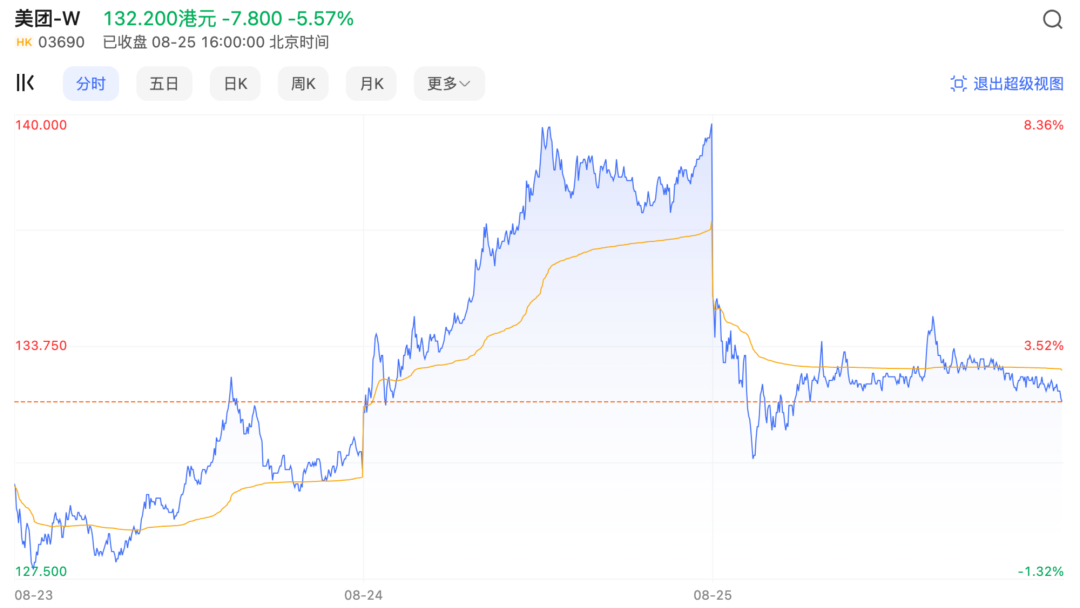Click the candlestick chart icon left of 分时

point(25,83)
